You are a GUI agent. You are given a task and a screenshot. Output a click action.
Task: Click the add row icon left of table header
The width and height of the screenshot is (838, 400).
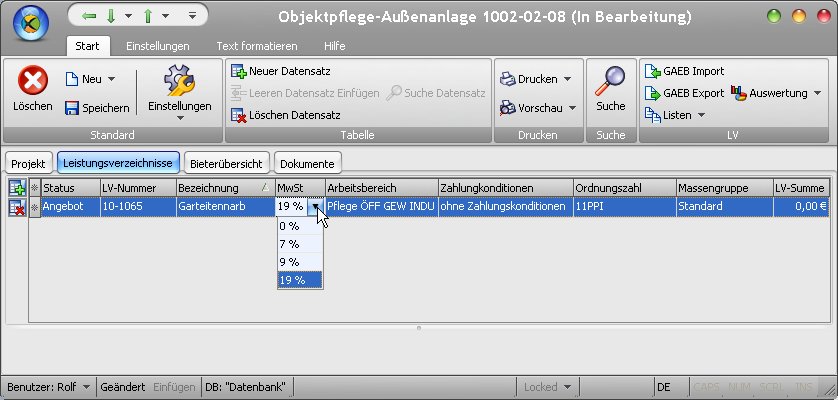coord(17,188)
